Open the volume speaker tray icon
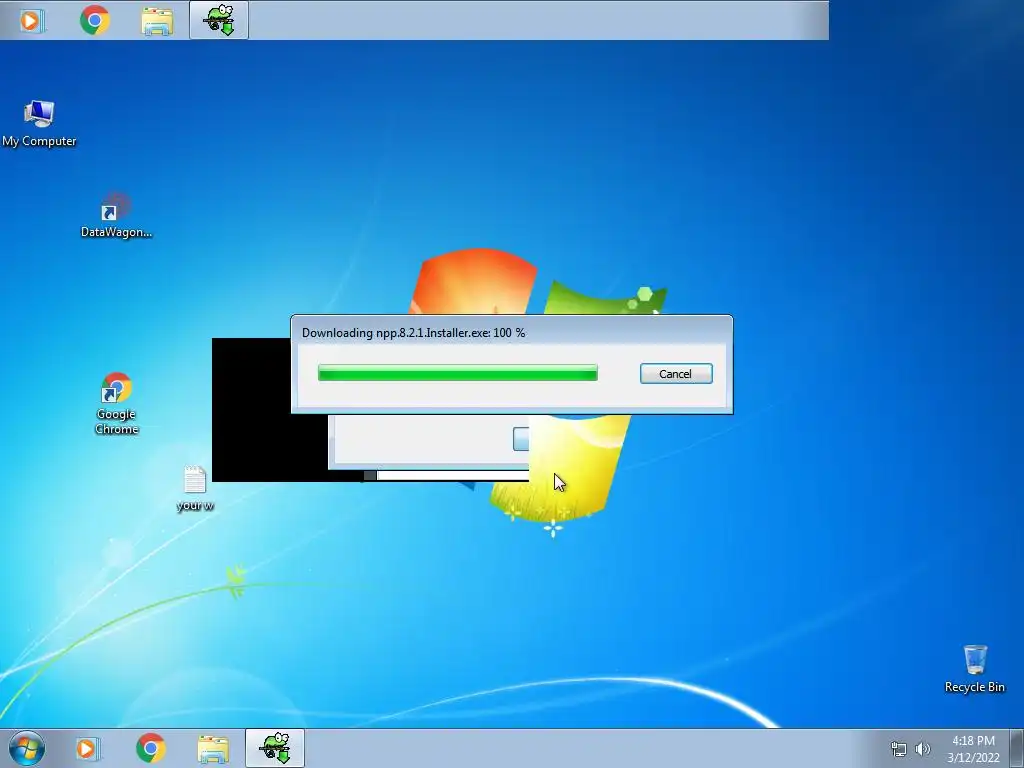Viewport: 1024px width, 768px height. point(923,749)
